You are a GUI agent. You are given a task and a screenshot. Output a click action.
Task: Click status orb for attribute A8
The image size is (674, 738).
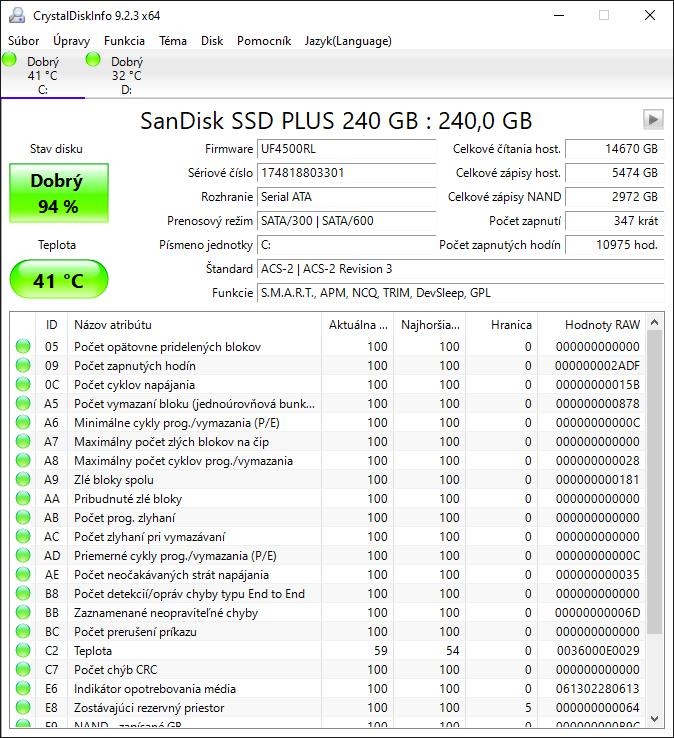point(23,460)
